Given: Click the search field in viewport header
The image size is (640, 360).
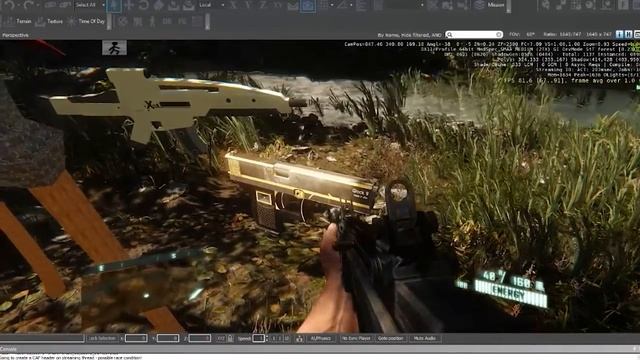Looking at the screenshot, I should point(473,35).
